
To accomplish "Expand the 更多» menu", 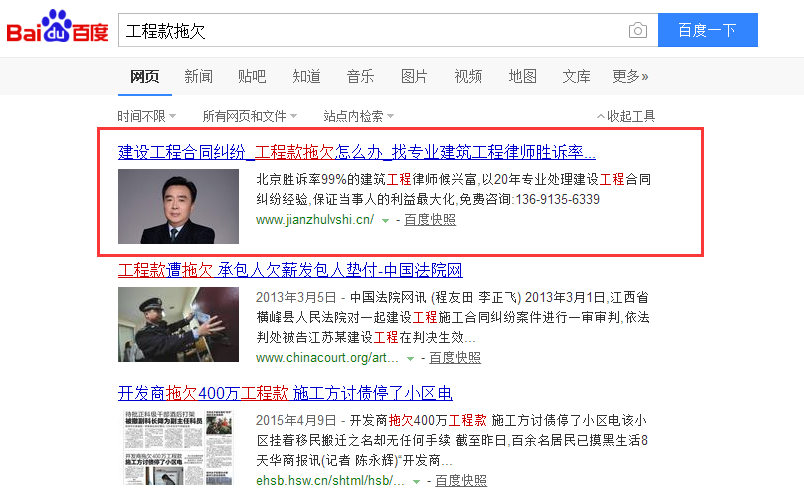I will point(630,76).
